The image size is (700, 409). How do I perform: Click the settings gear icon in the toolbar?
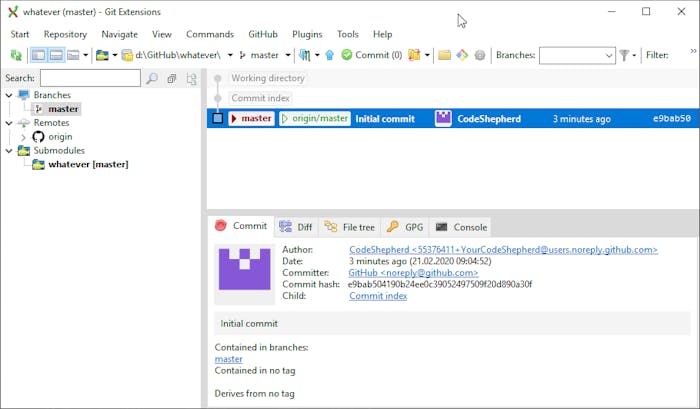[480, 55]
